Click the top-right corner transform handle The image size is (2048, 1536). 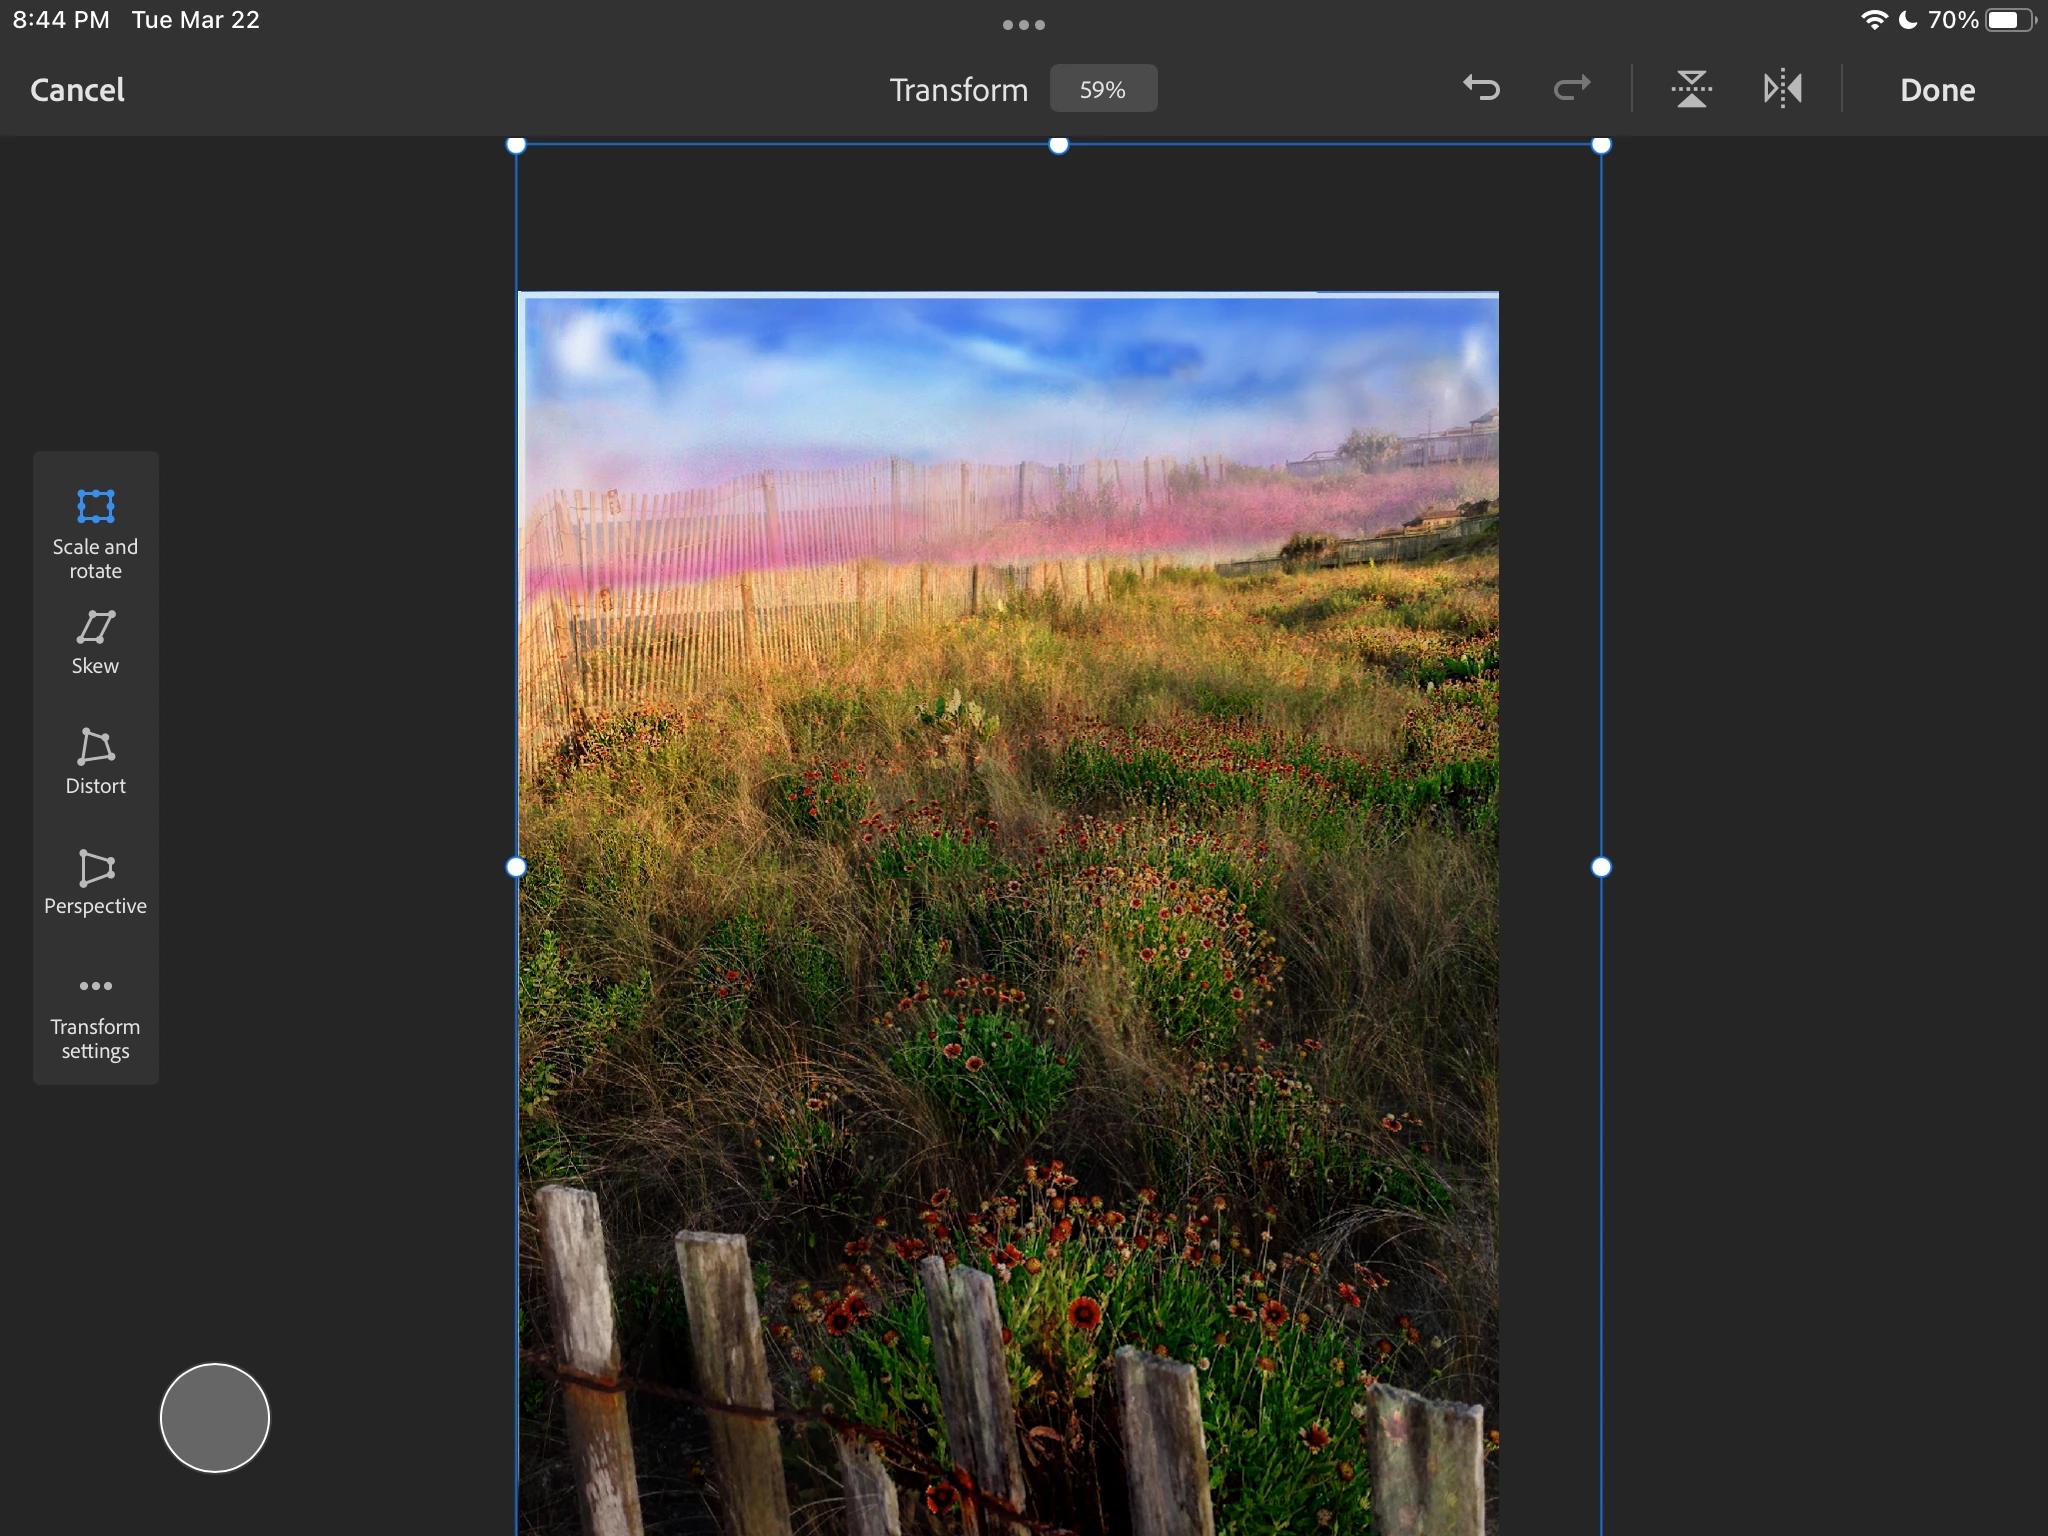1601,145
